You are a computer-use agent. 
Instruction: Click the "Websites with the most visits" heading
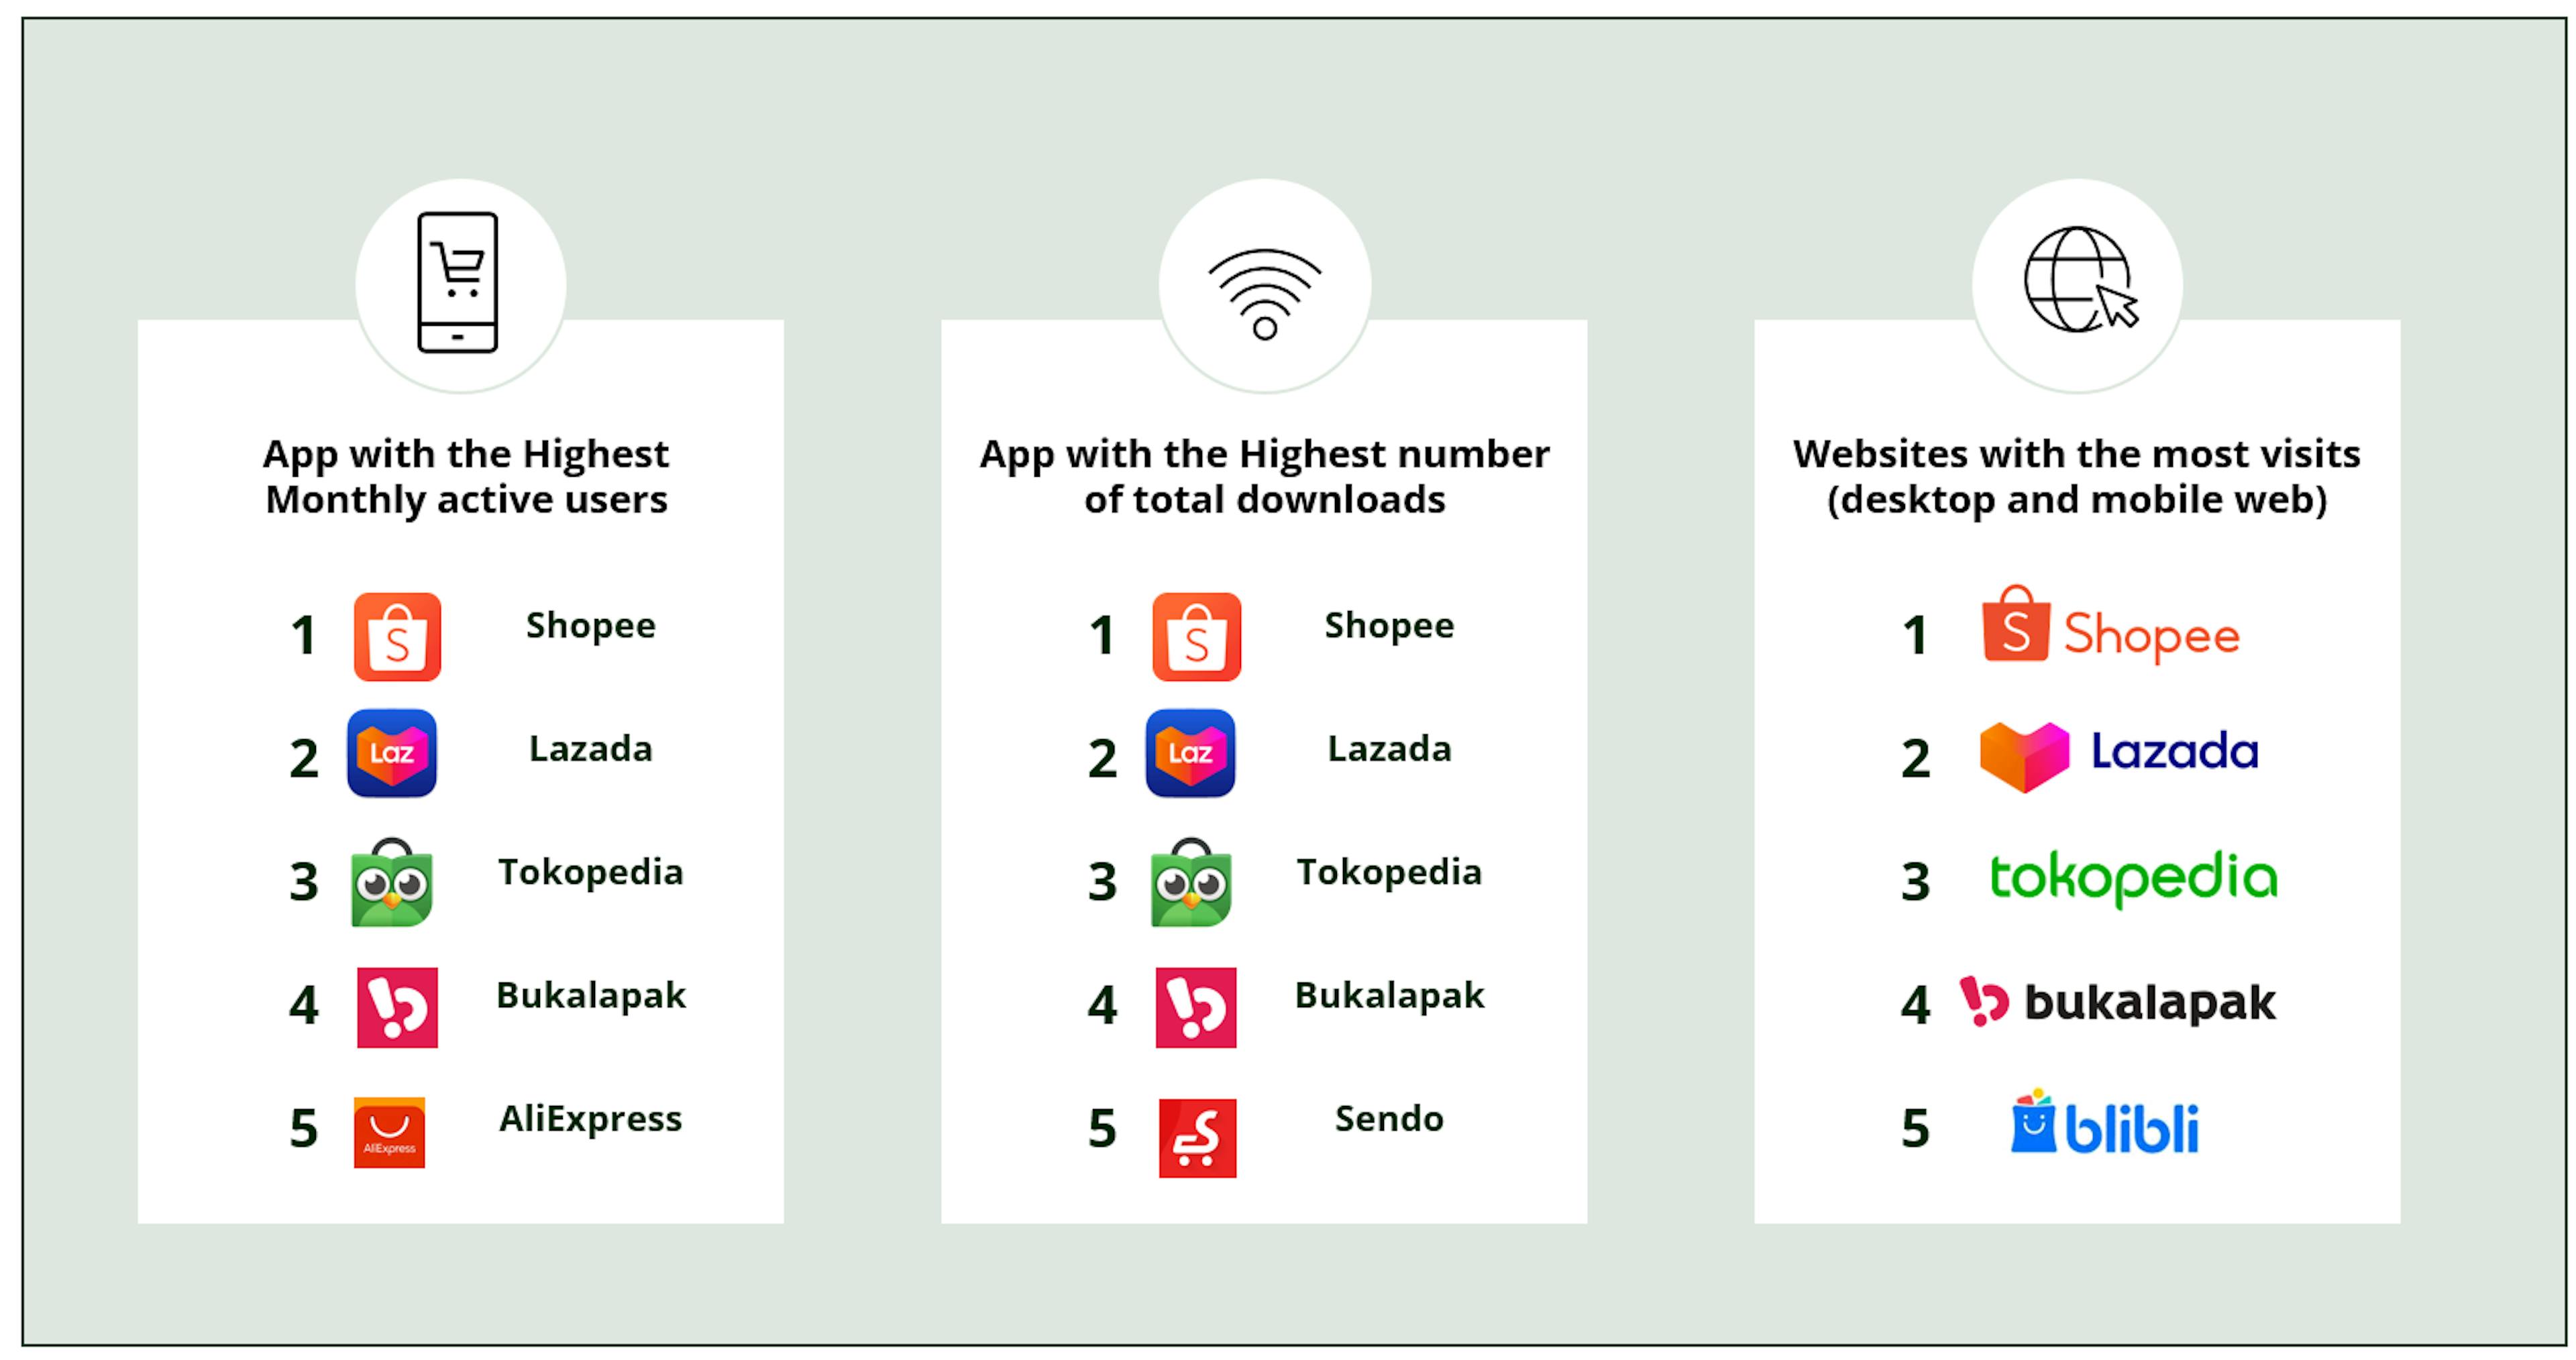tap(2076, 476)
